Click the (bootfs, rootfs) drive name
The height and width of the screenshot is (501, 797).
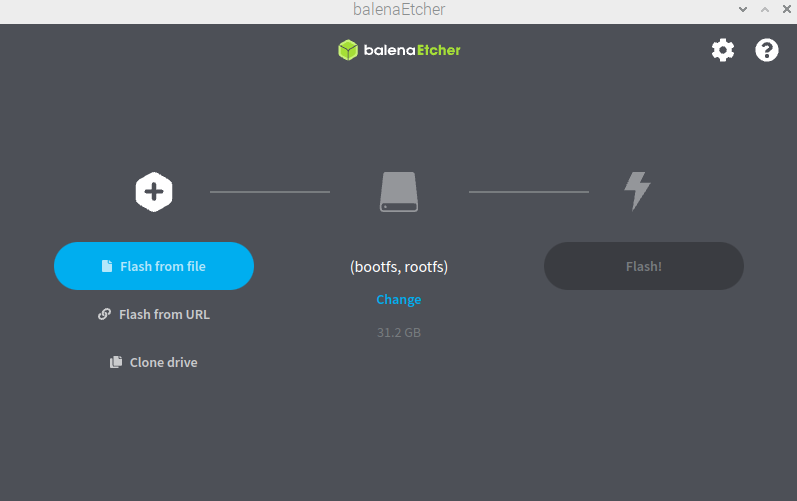[399, 267]
